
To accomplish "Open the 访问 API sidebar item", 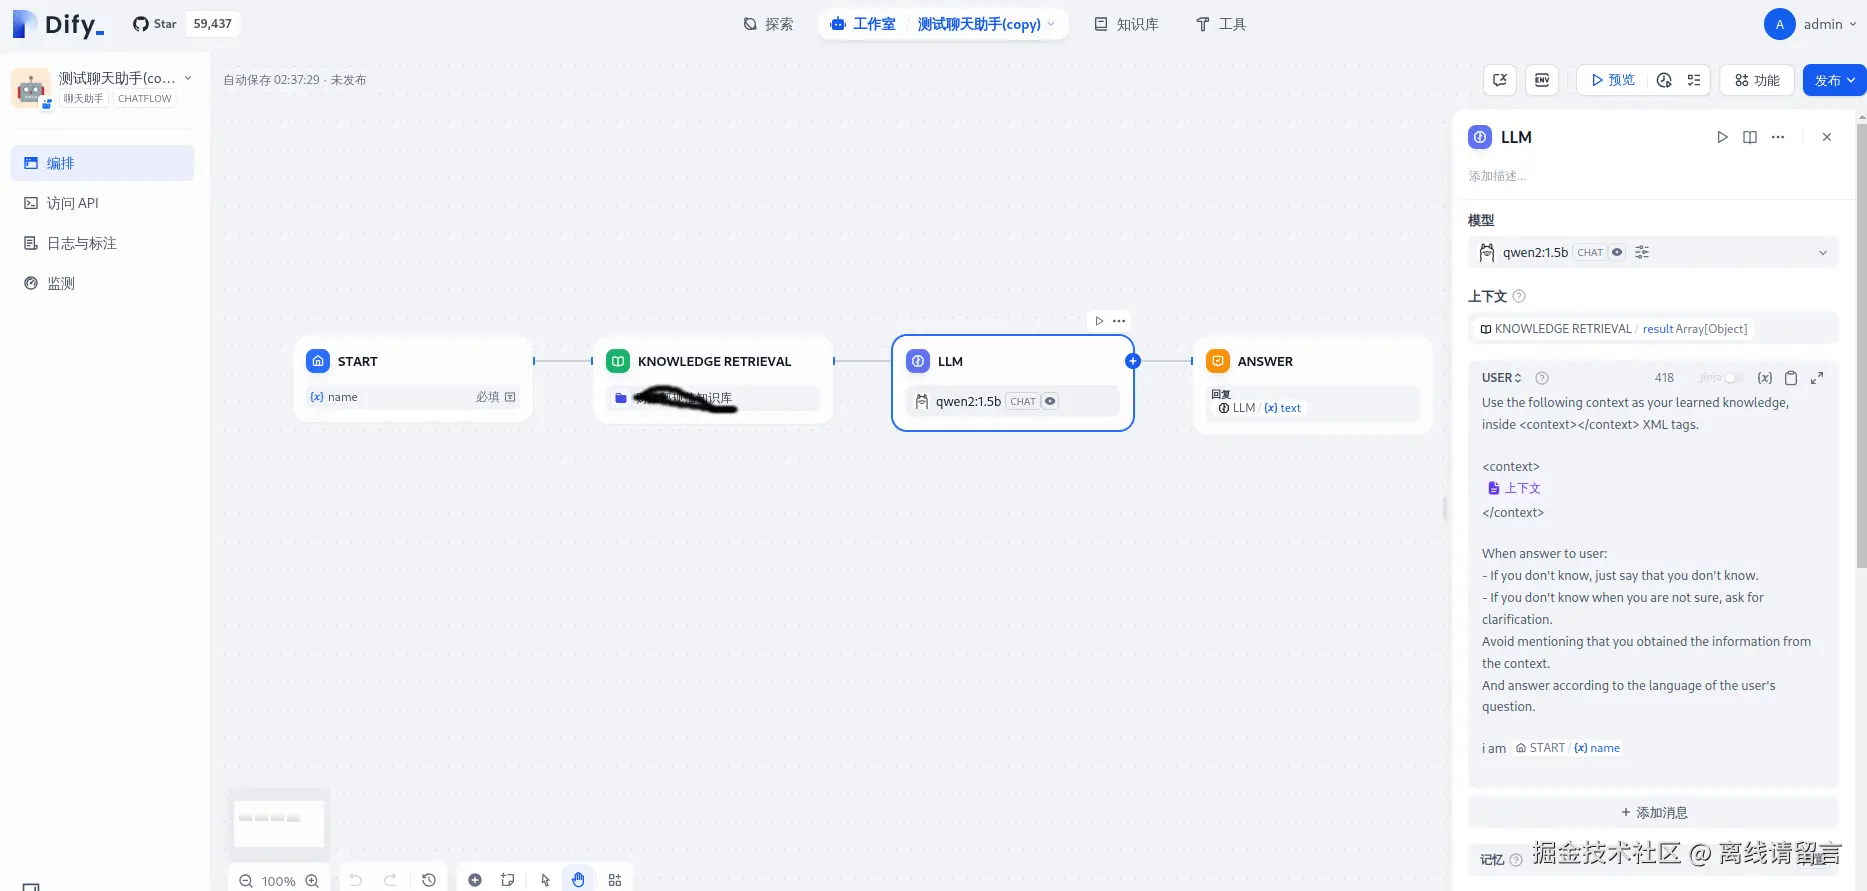I will click(x=102, y=203).
